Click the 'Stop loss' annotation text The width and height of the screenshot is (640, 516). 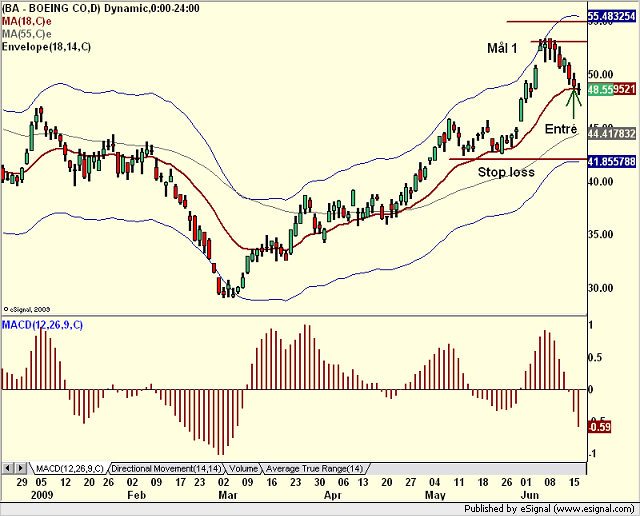point(506,172)
